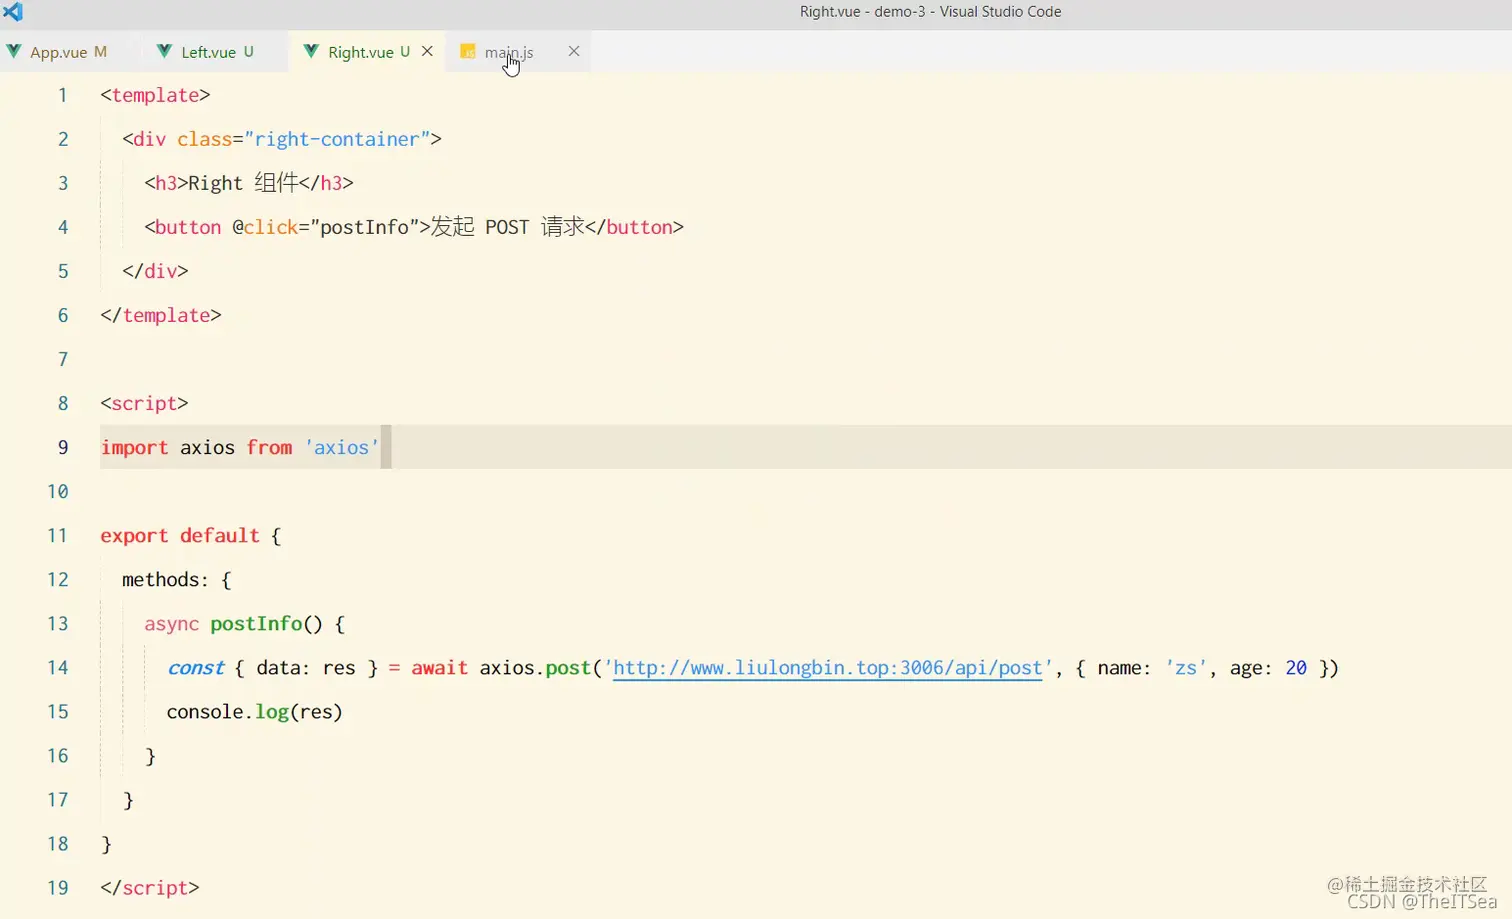Click the 'U' untracked badge on Left.vue tab
This screenshot has width=1512, height=919.
pyautogui.click(x=248, y=51)
